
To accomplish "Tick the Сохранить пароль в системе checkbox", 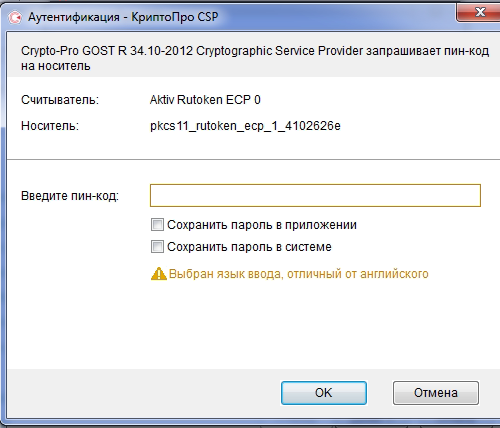I will [157, 247].
